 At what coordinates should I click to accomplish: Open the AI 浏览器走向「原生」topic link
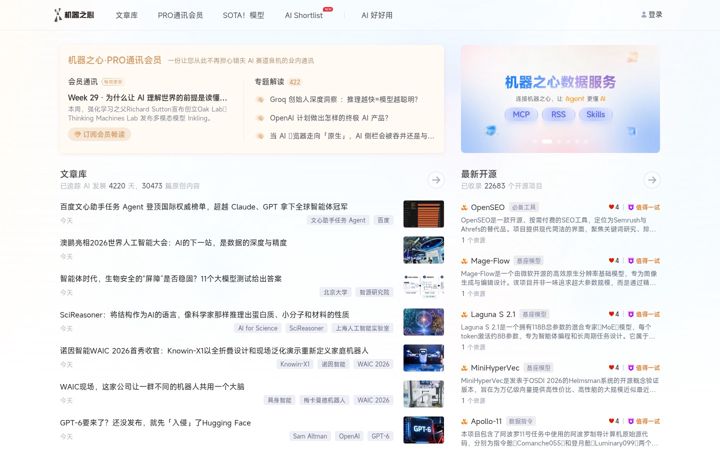coord(352,136)
